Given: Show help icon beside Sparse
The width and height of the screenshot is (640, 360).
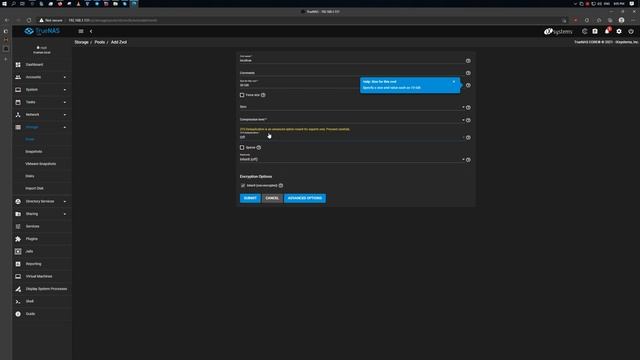Looking at the screenshot, I should click(x=259, y=148).
